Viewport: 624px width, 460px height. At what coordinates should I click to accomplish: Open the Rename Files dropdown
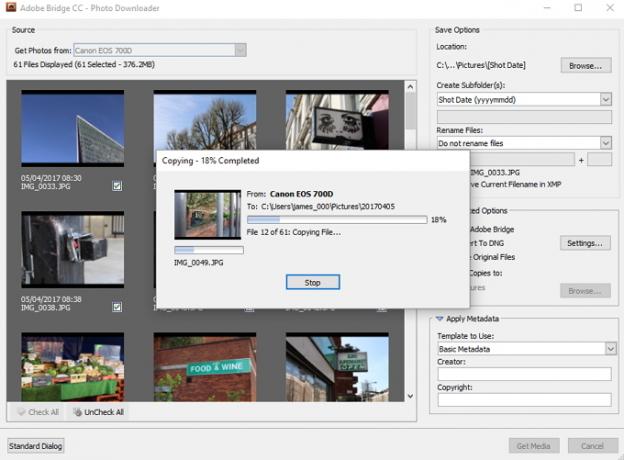click(x=606, y=143)
